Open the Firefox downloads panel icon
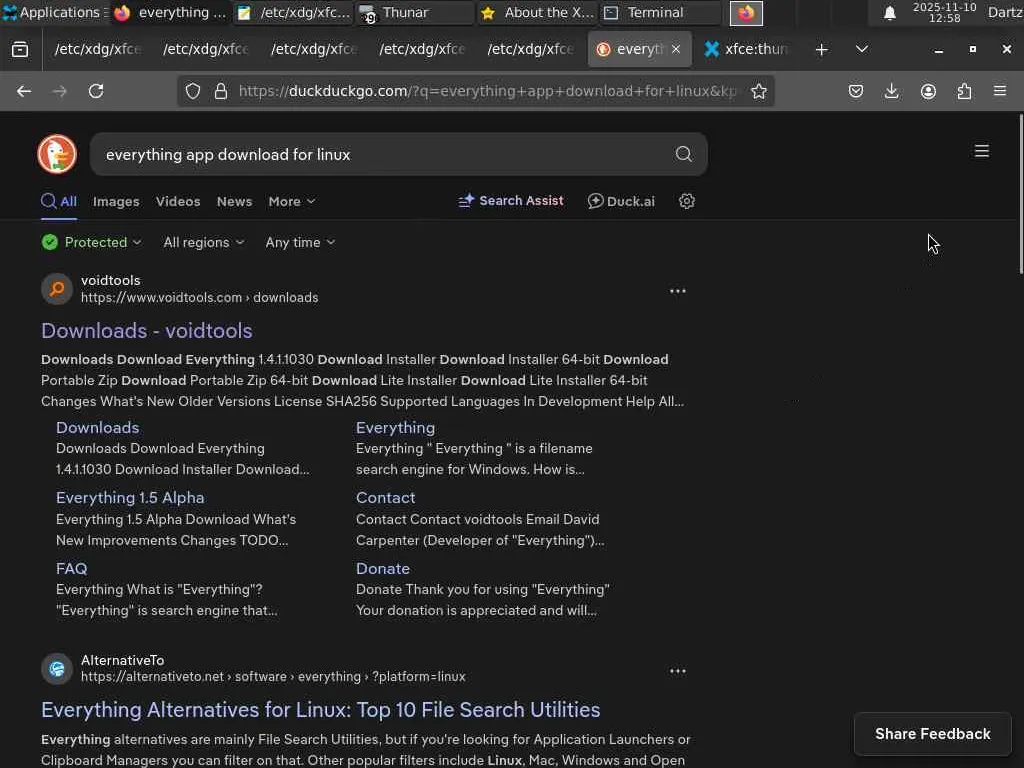This screenshot has width=1024, height=768. coord(892,91)
